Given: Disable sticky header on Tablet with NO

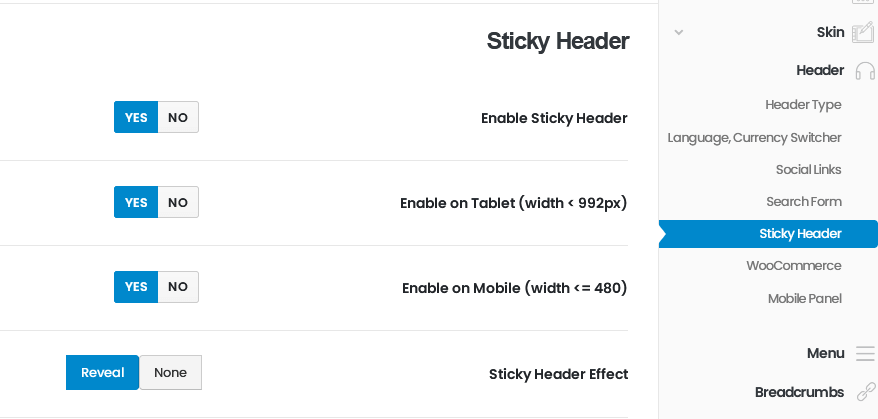Looking at the screenshot, I should click(x=178, y=203).
